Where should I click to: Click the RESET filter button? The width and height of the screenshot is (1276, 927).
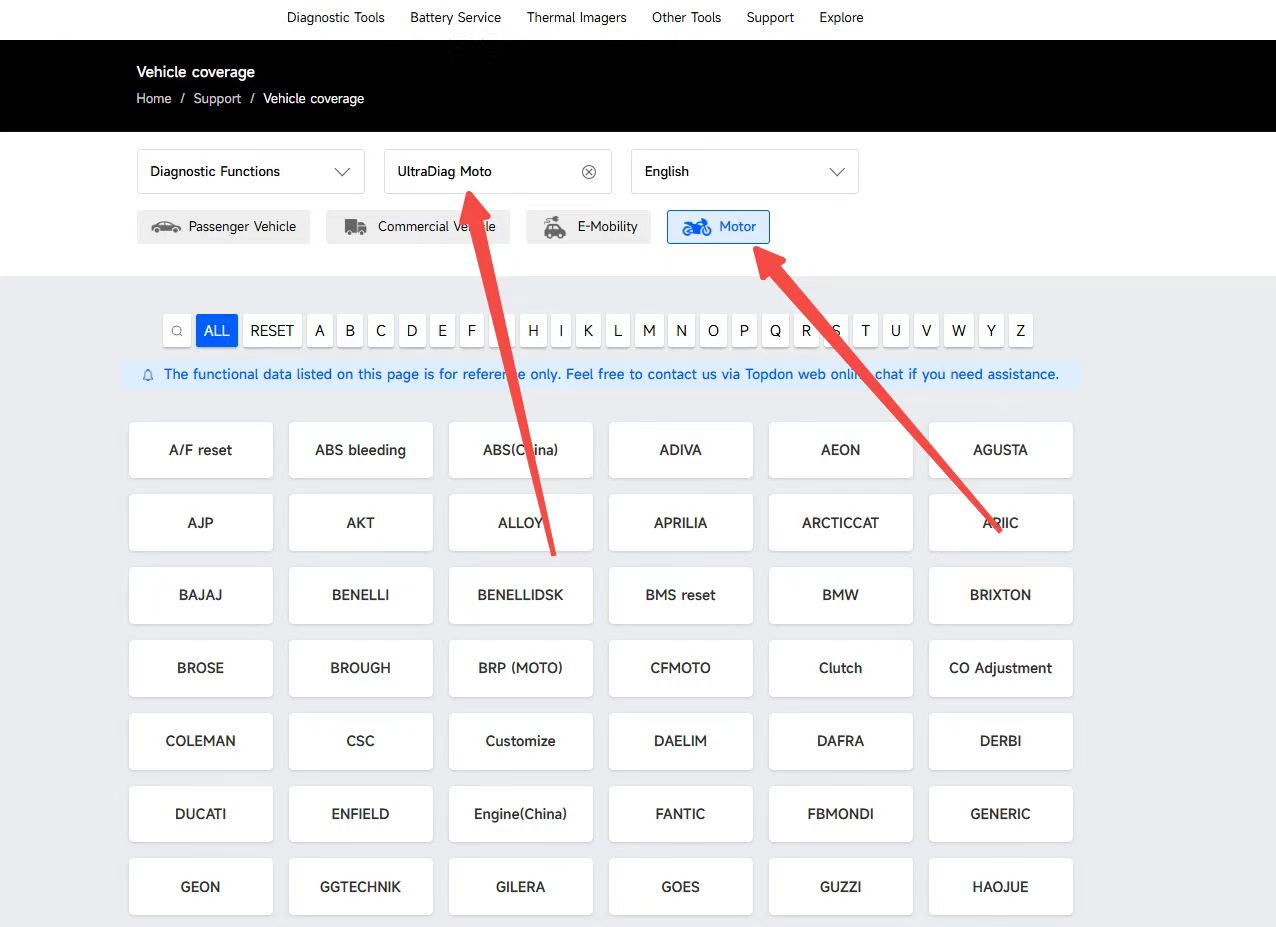point(272,331)
